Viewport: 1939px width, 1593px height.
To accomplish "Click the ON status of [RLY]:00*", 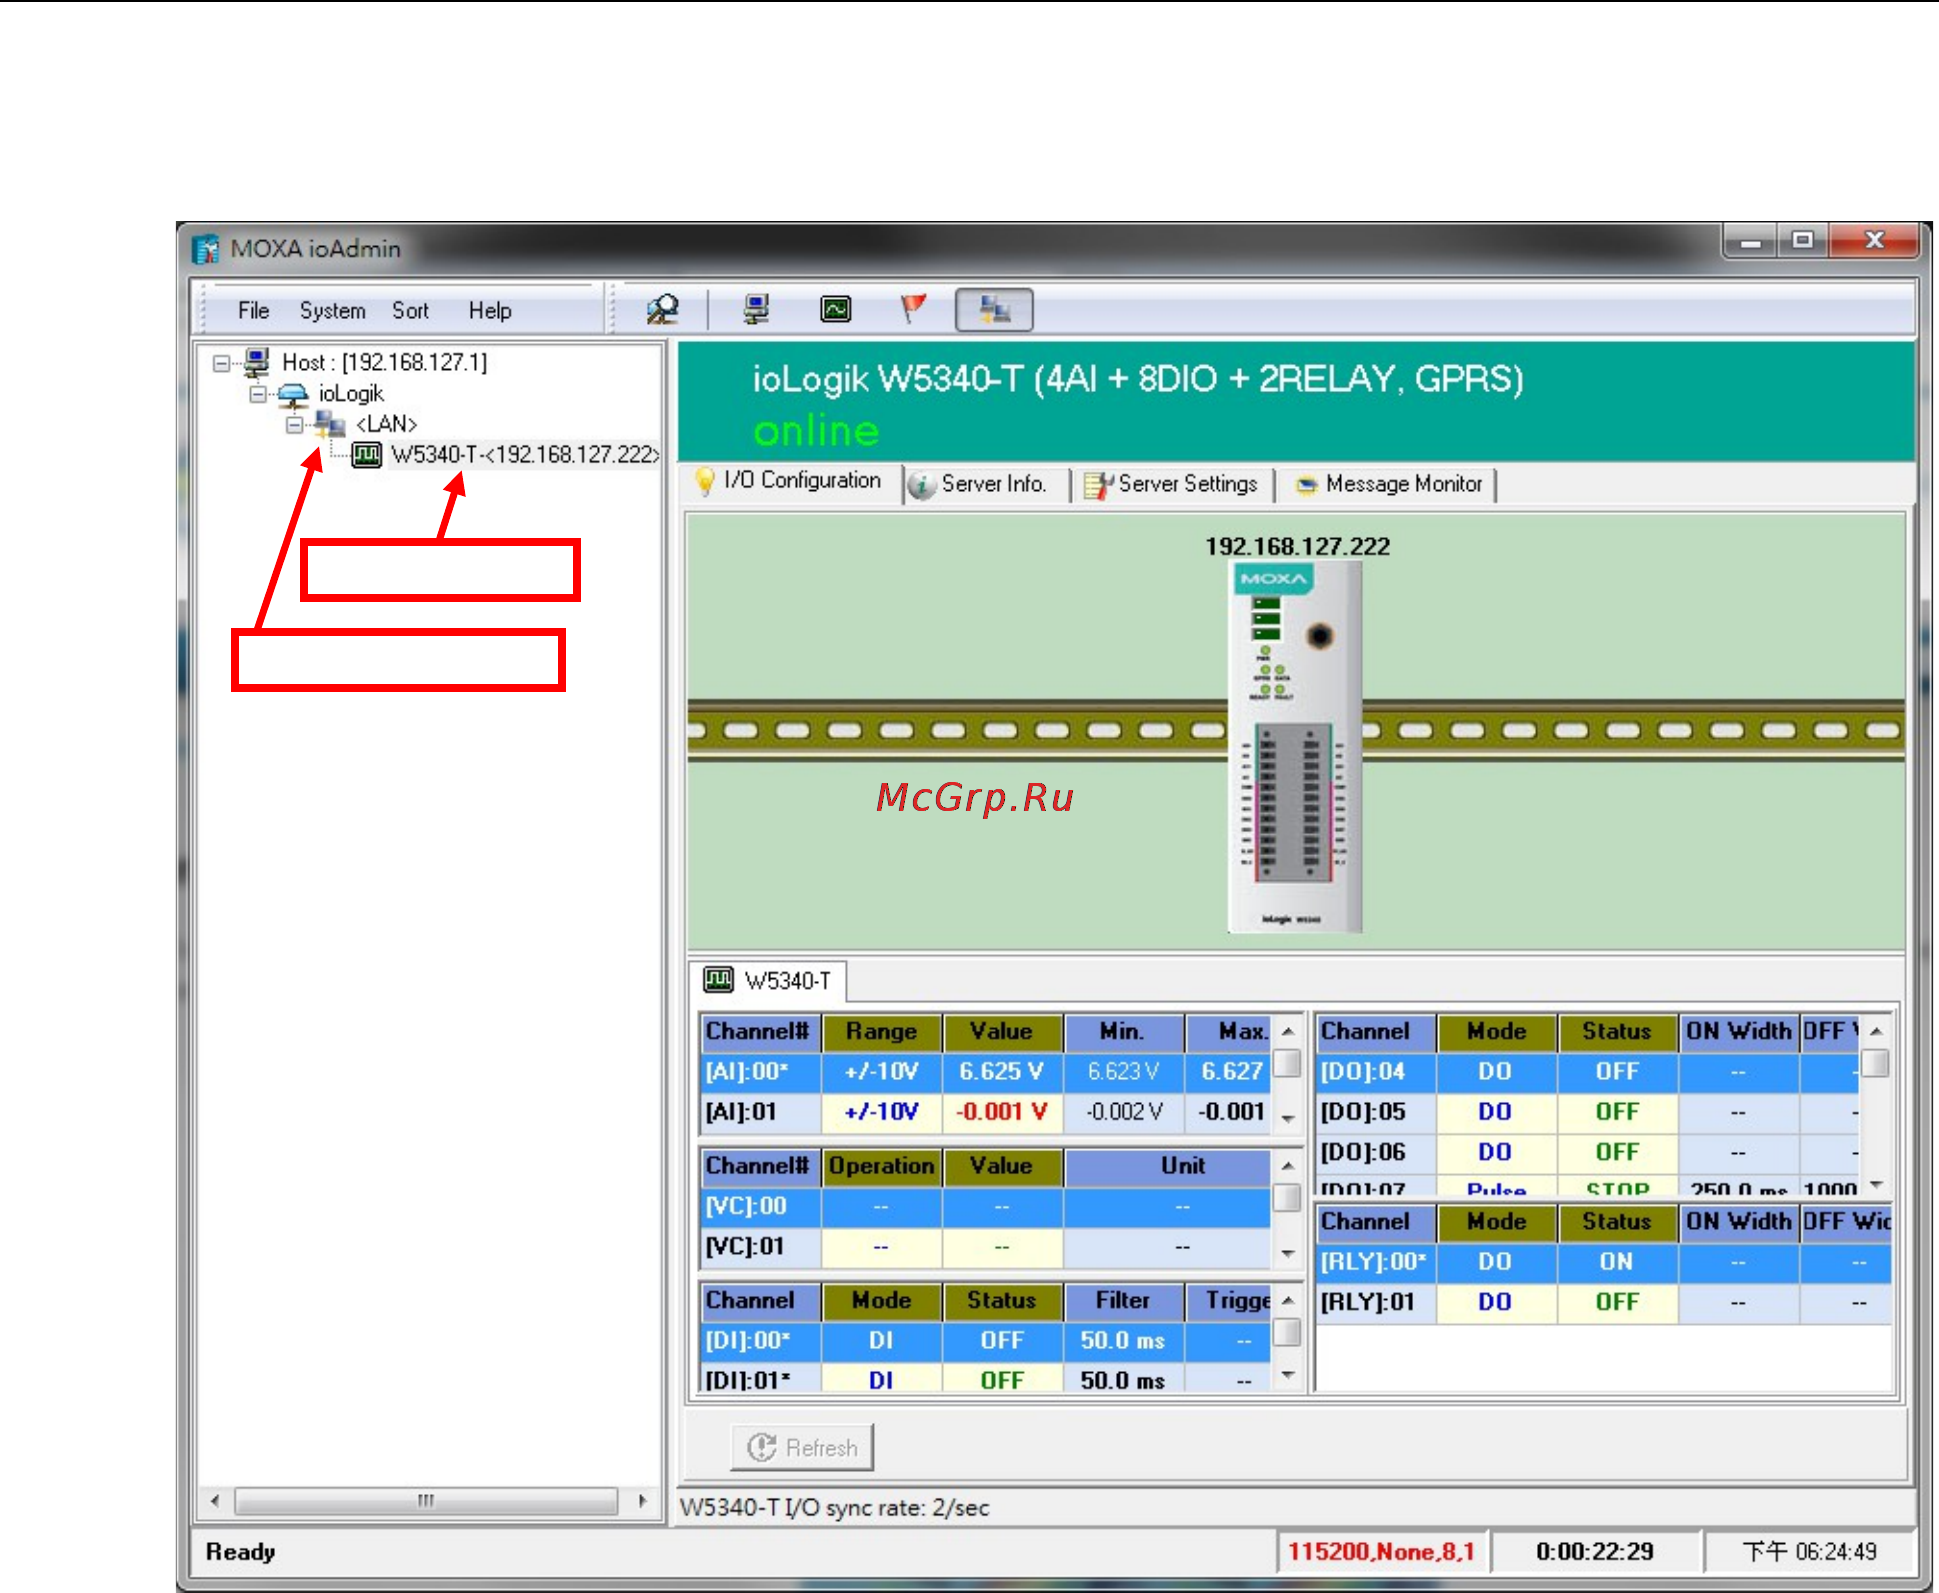I will point(1616,1262).
